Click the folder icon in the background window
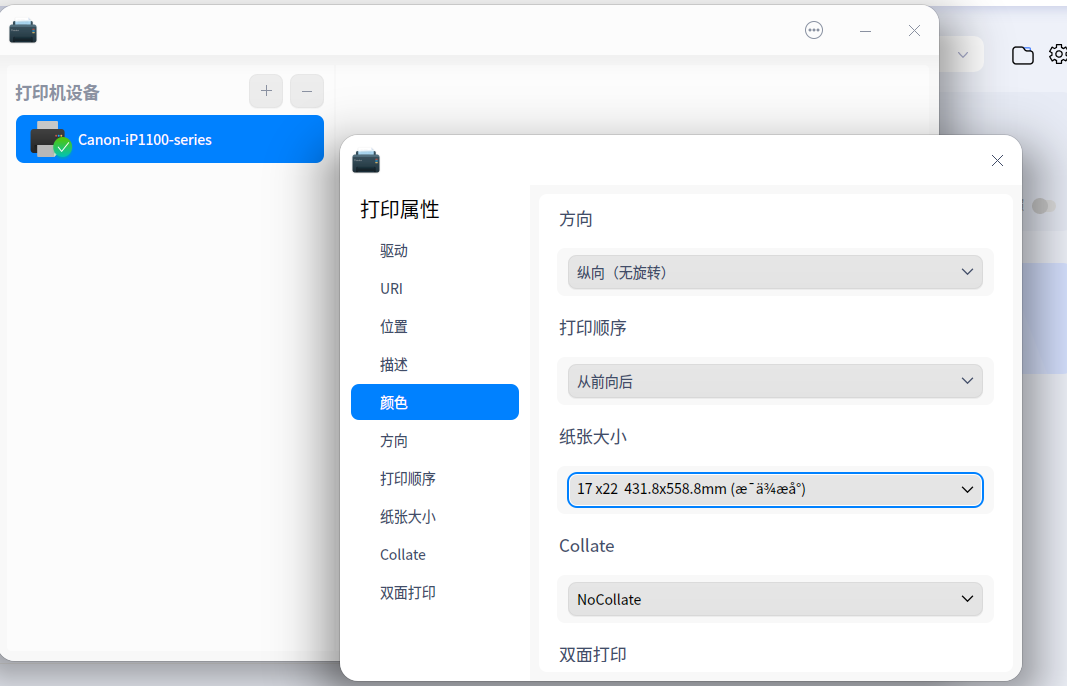Screen dimensions: 1067x686 click(1022, 55)
